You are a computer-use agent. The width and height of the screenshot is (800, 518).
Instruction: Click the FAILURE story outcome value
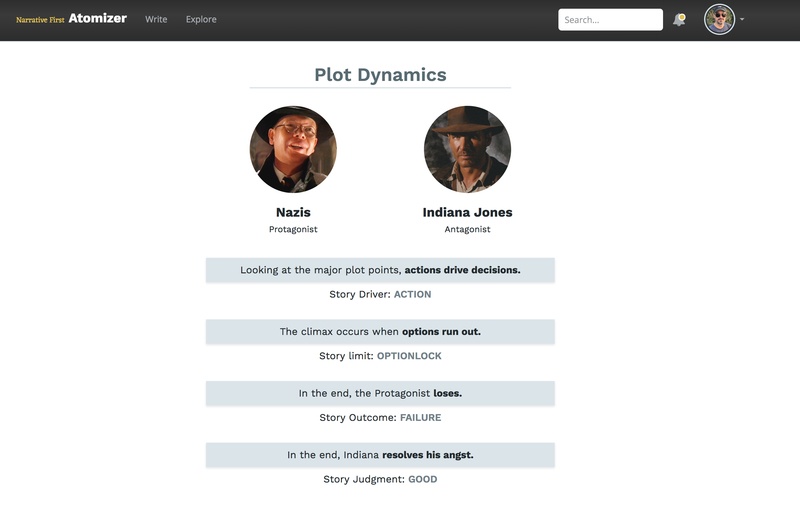point(420,418)
